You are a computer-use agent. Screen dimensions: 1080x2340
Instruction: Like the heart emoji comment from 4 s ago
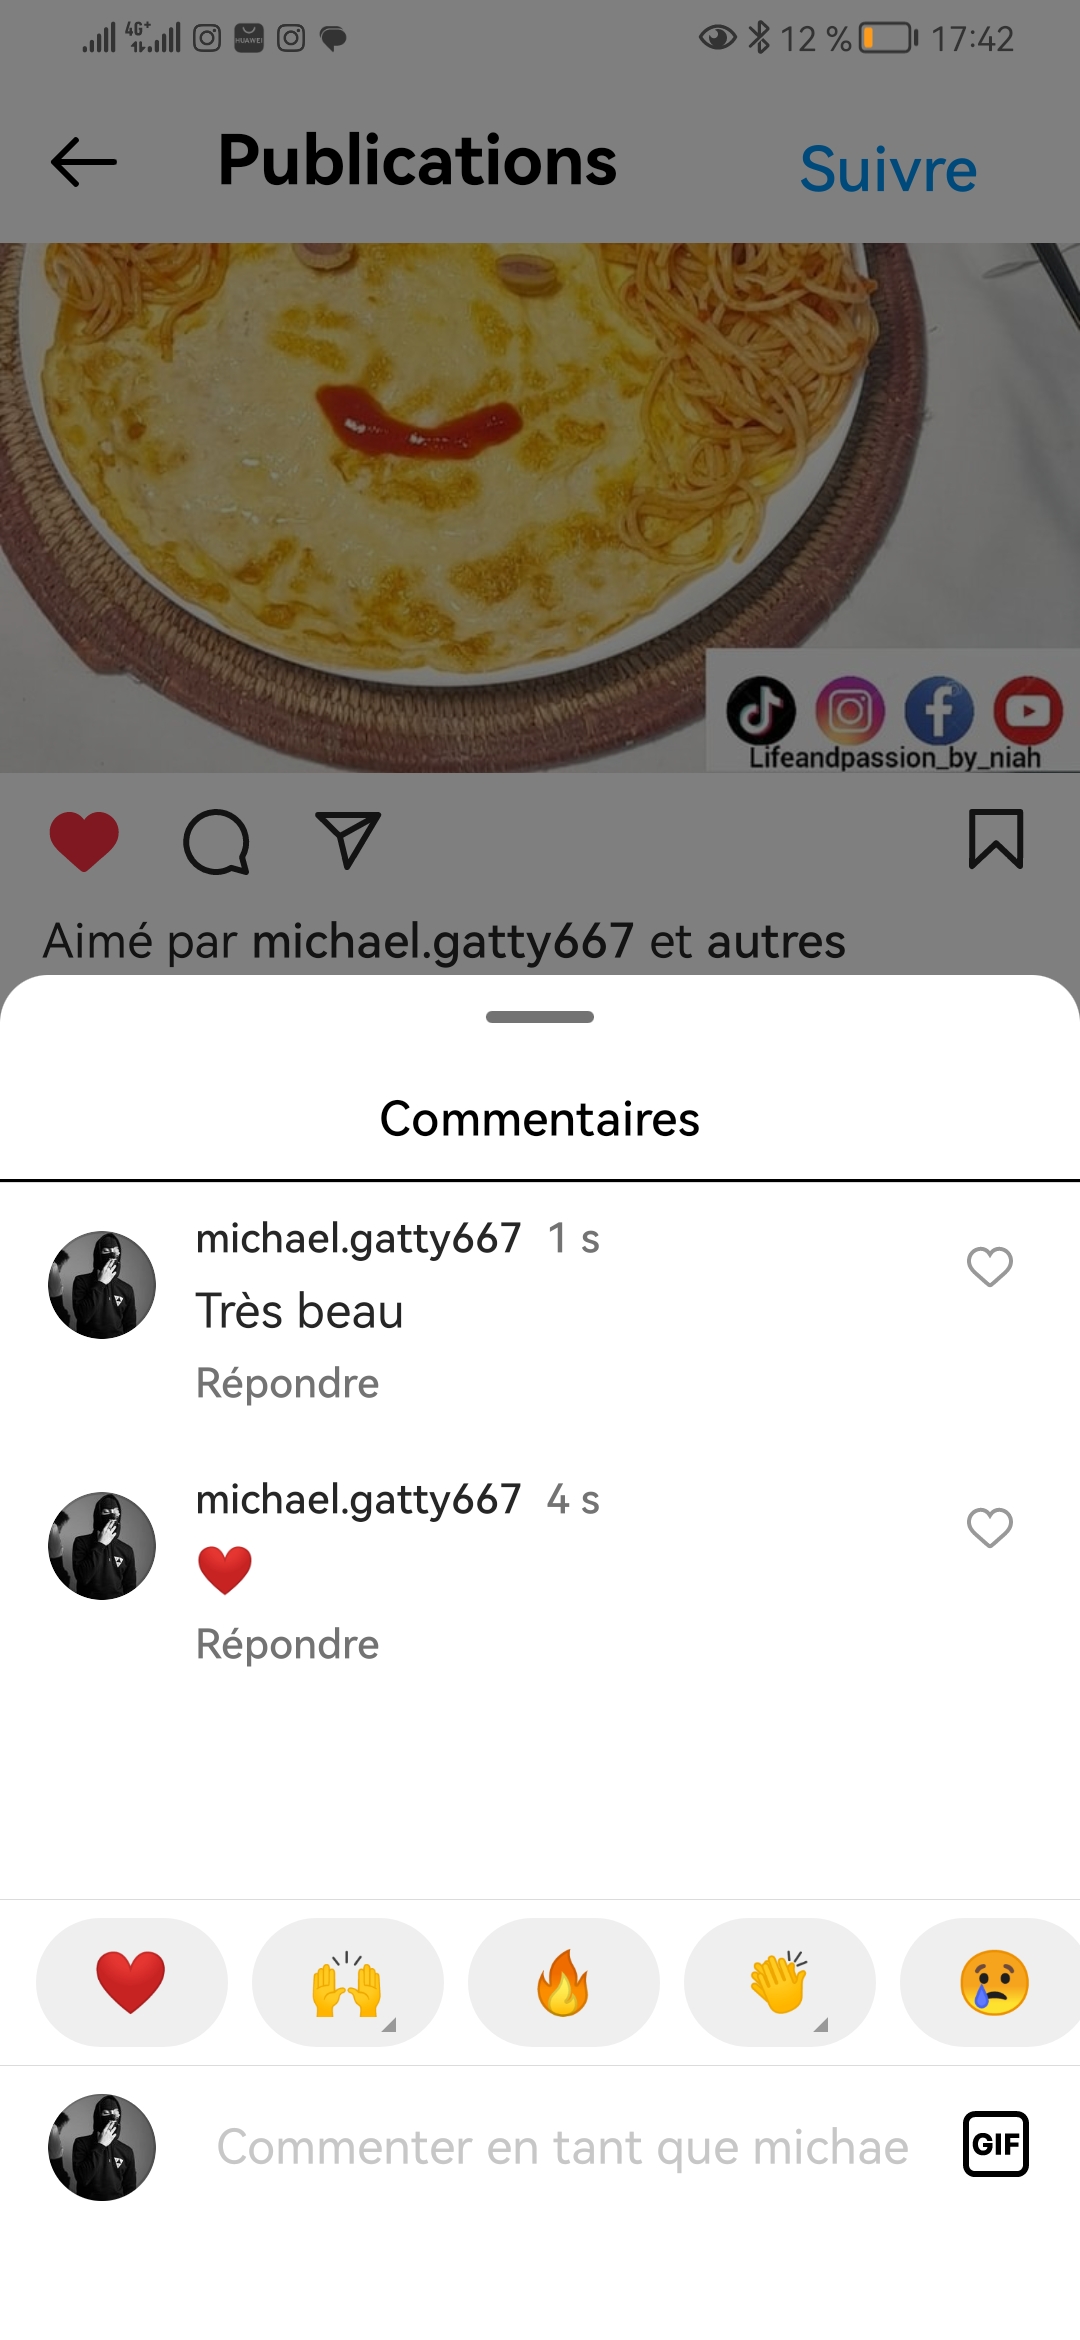tap(990, 1528)
